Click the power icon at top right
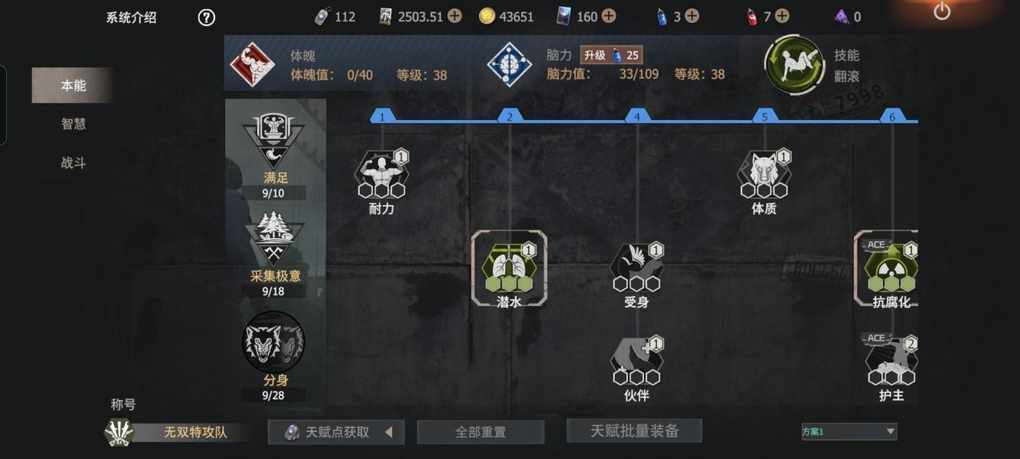This screenshot has width=1020, height=459. coord(942,10)
